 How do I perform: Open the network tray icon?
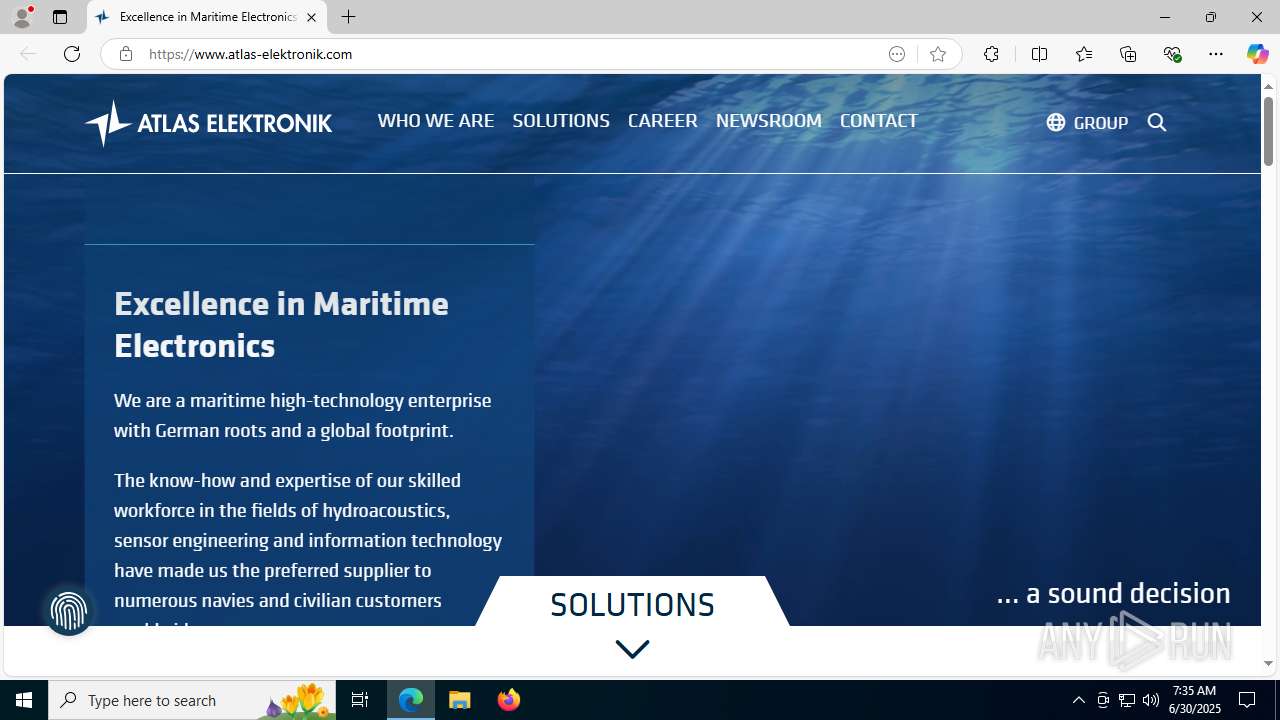(x=1127, y=700)
